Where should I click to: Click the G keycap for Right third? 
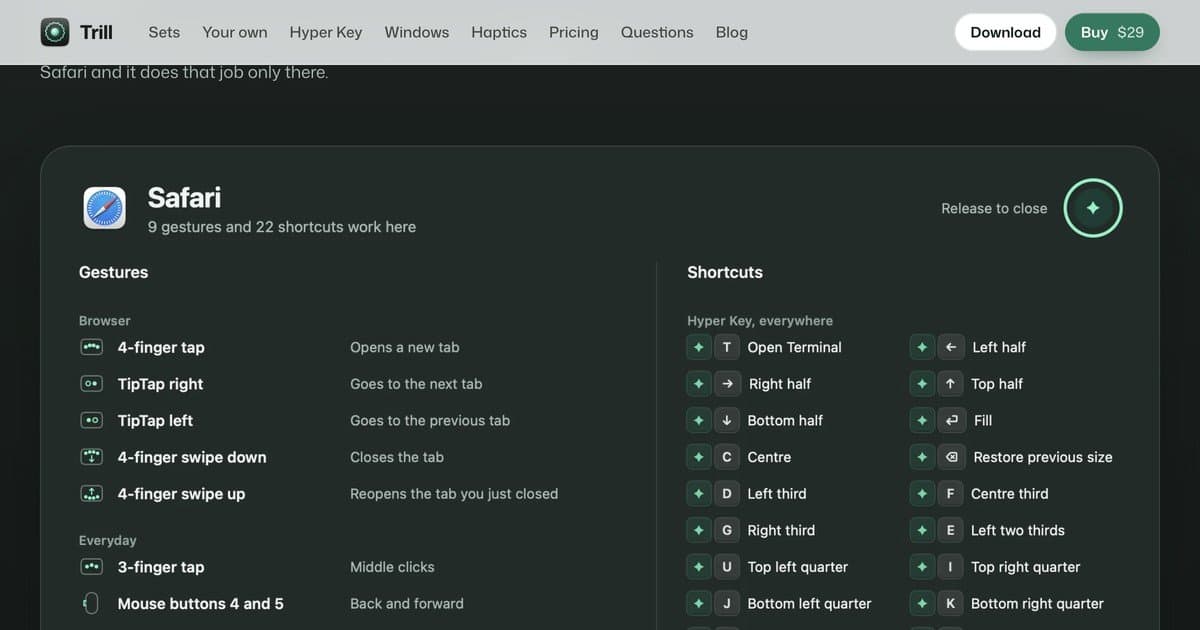coord(727,530)
